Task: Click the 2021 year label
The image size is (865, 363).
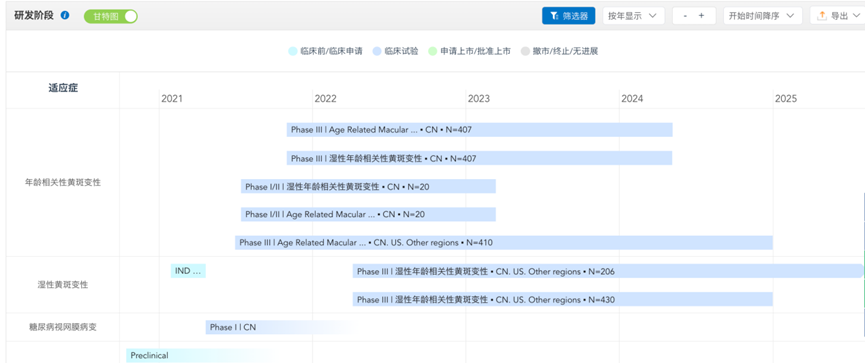Action: click(172, 99)
